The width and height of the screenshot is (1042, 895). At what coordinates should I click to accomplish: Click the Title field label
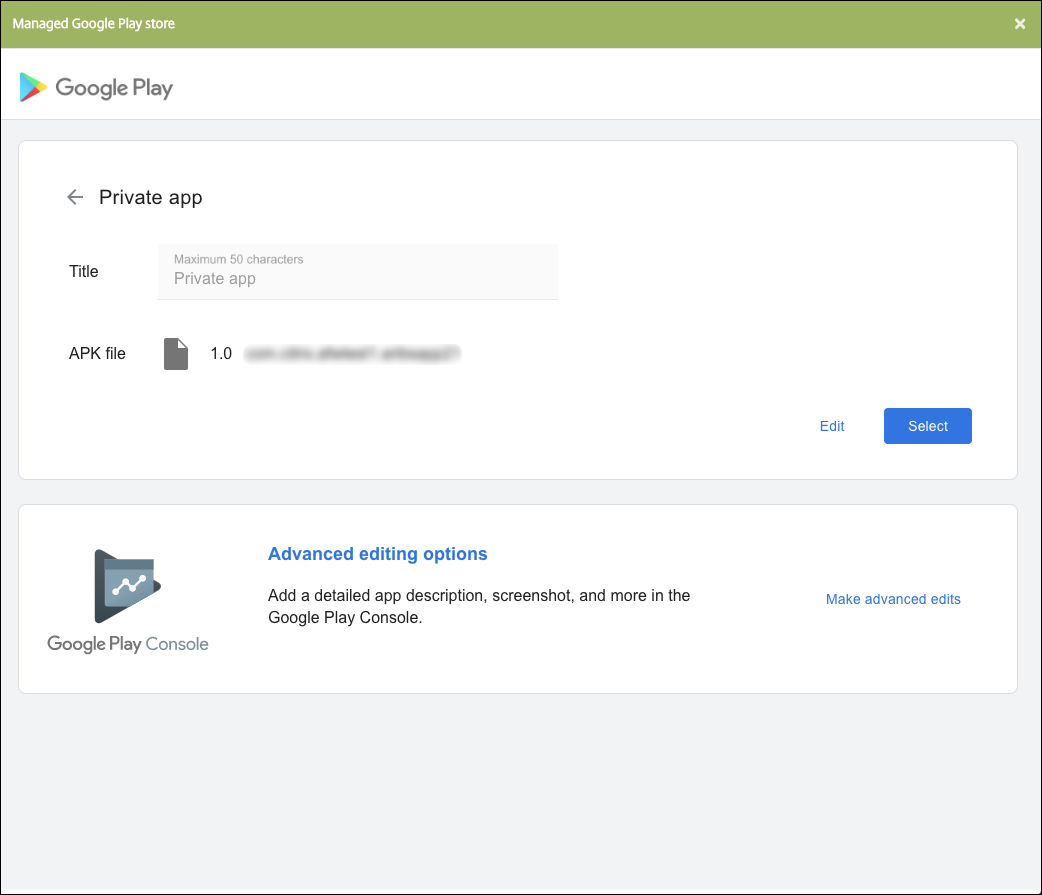[x=84, y=271]
